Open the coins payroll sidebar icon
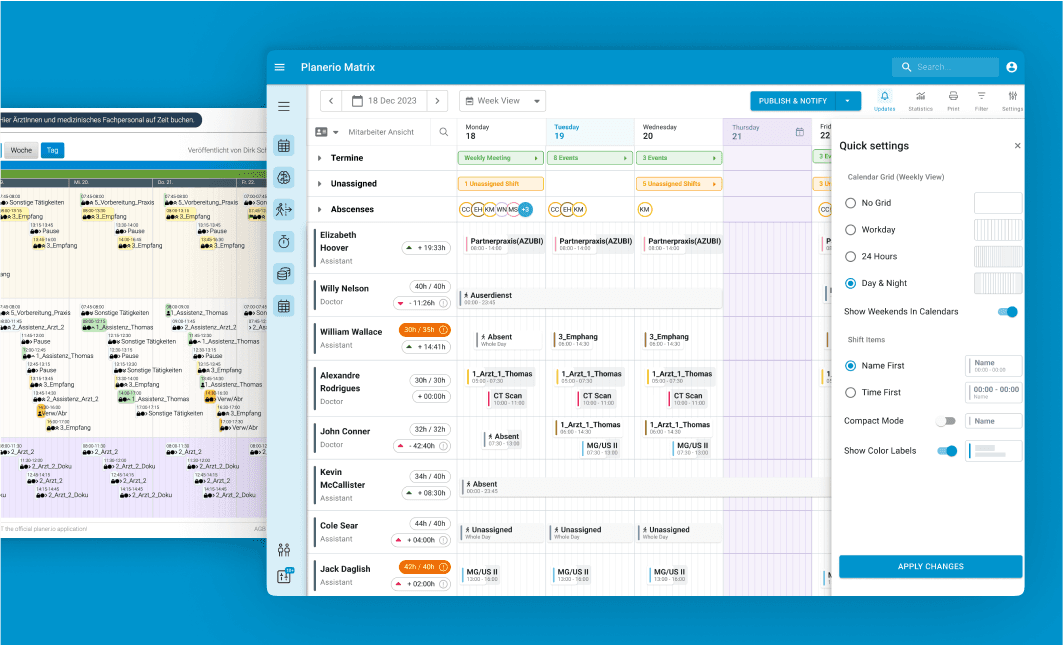 tap(284, 273)
